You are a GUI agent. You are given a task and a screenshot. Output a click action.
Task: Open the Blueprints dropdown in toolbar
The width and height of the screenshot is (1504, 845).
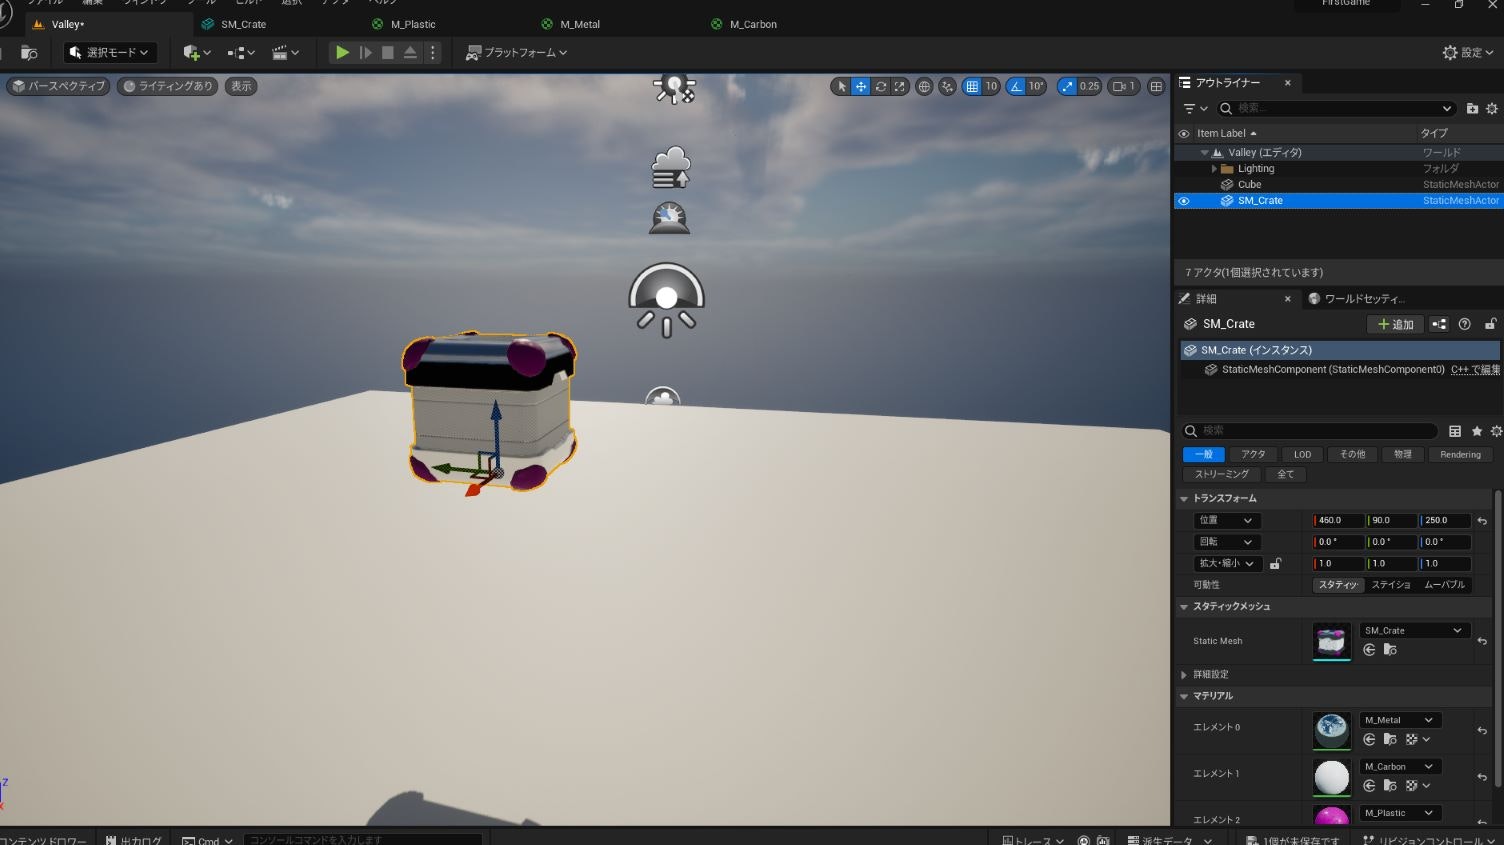pyautogui.click(x=241, y=52)
